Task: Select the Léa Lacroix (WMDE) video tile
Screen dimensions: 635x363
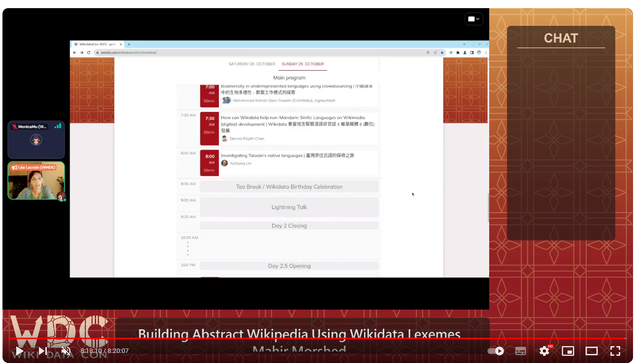Action: [x=36, y=181]
